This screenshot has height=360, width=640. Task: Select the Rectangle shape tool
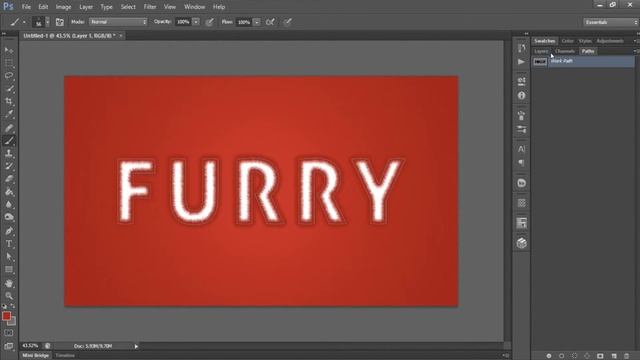(x=9, y=269)
